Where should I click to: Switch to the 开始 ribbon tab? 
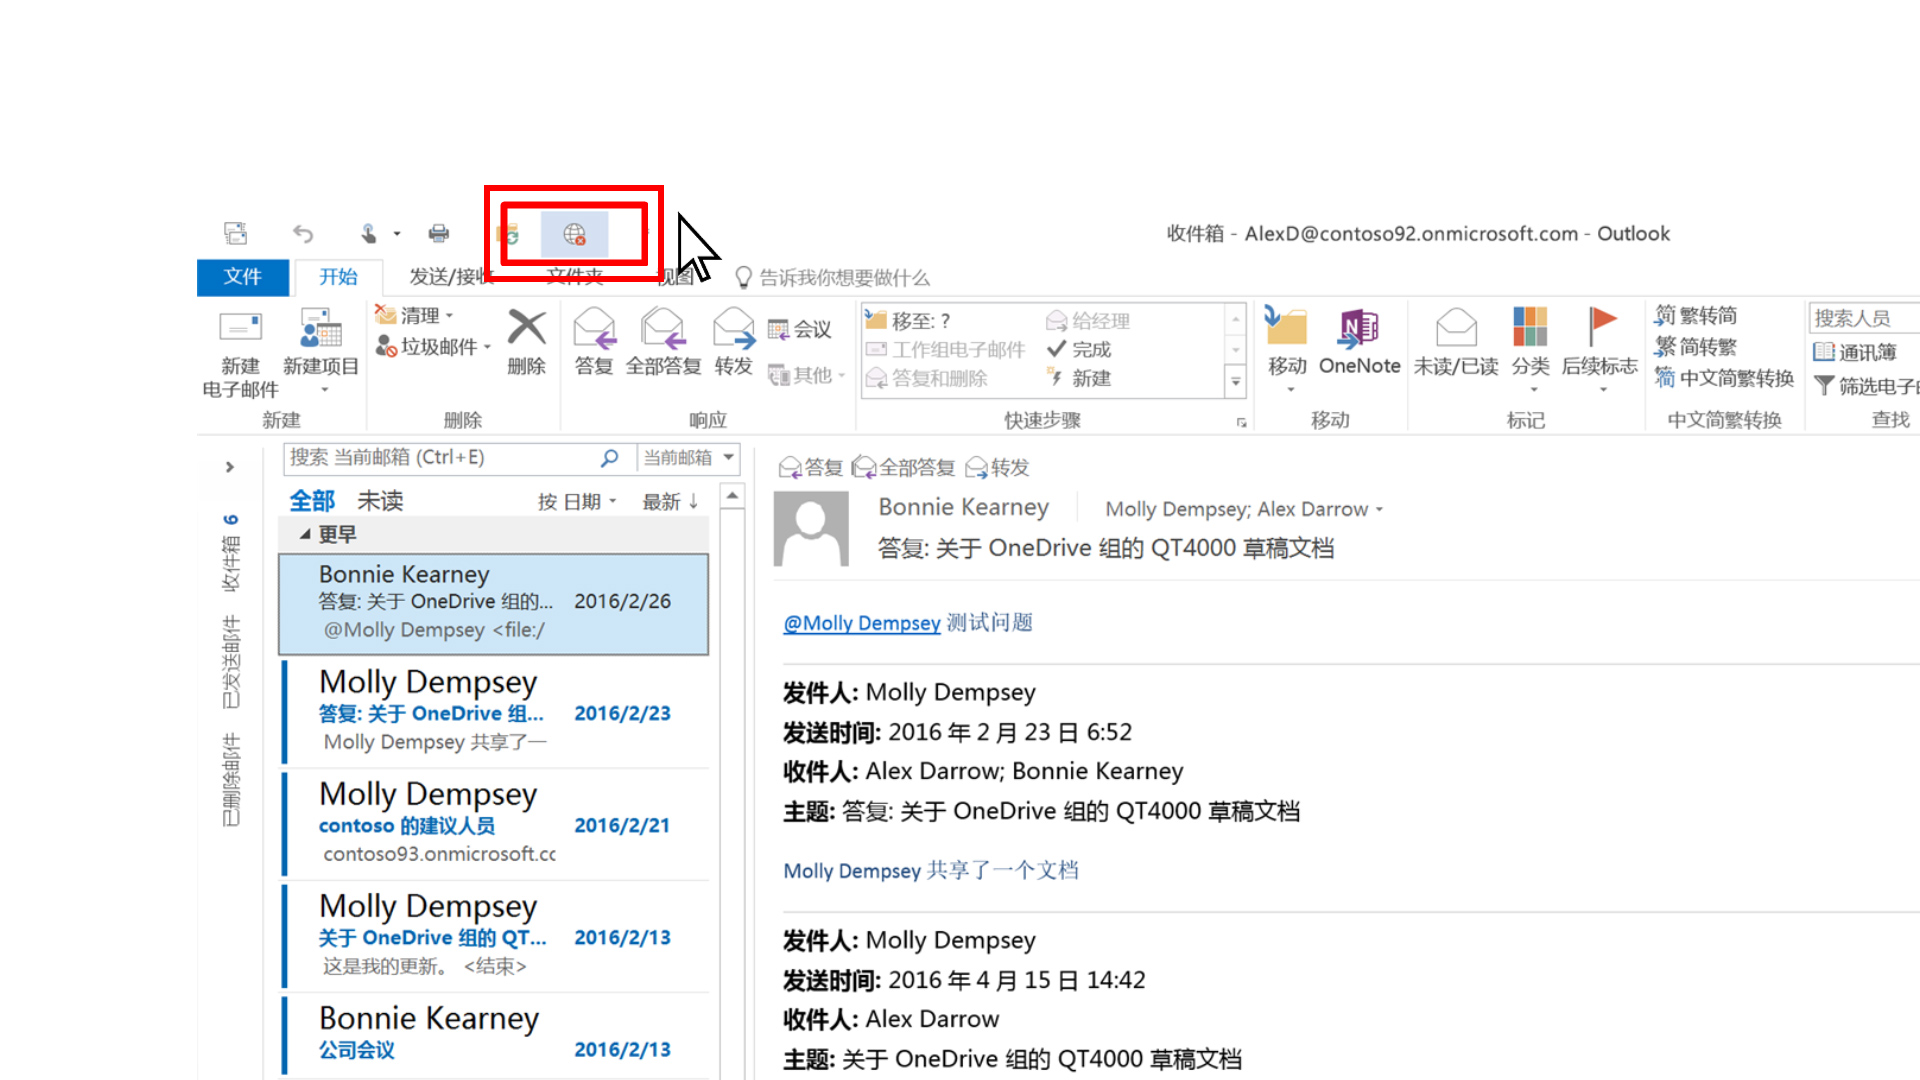pyautogui.click(x=338, y=277)
